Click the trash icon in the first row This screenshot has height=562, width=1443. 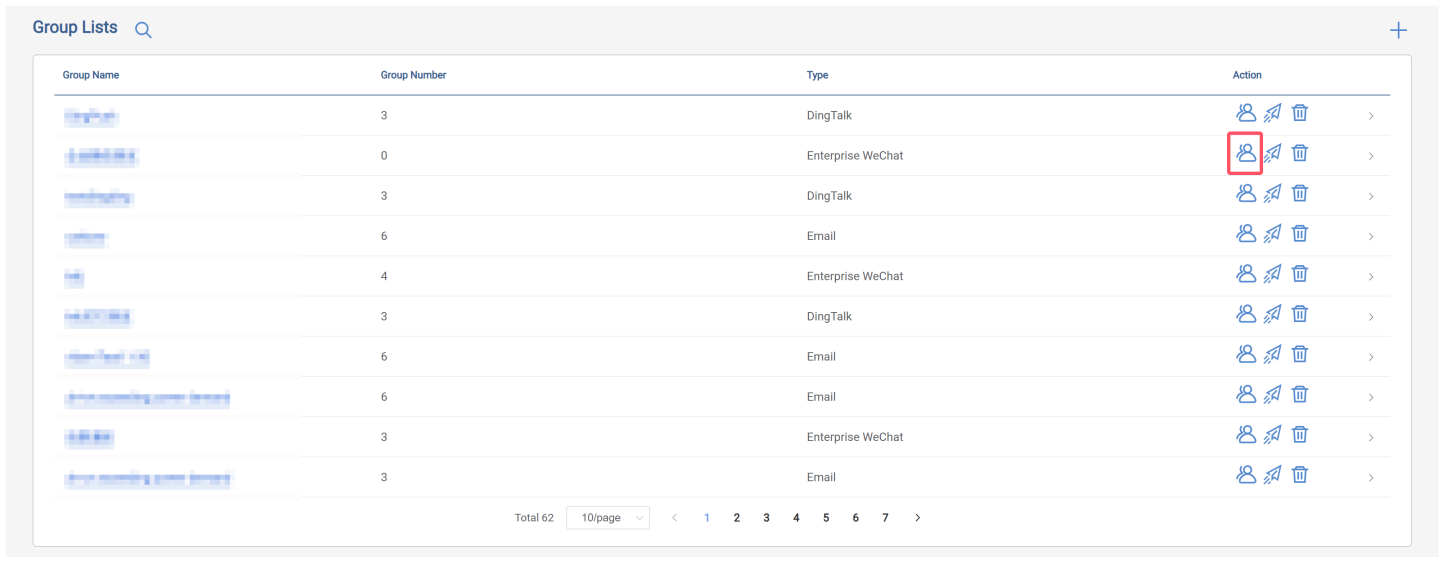(x=1299, y=113)
